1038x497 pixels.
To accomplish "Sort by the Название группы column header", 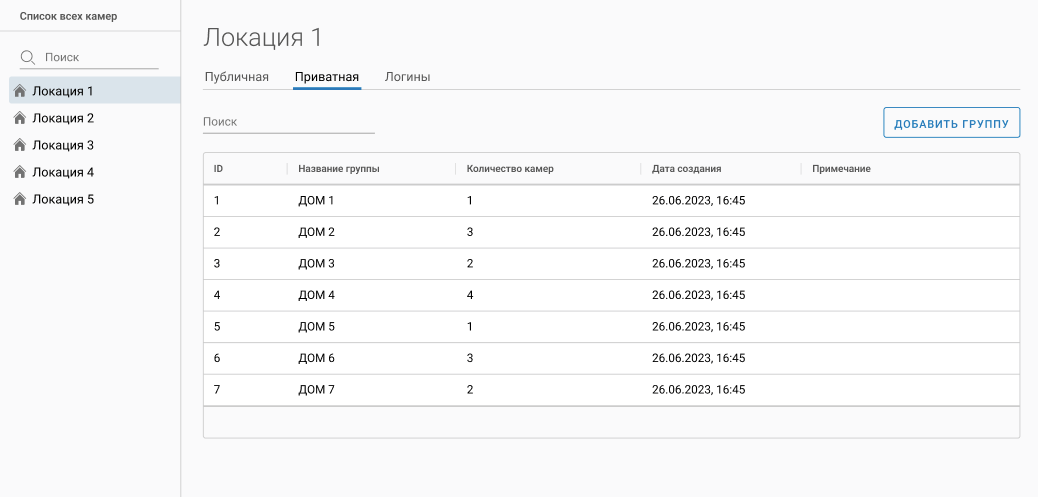I will click(339, 169).
